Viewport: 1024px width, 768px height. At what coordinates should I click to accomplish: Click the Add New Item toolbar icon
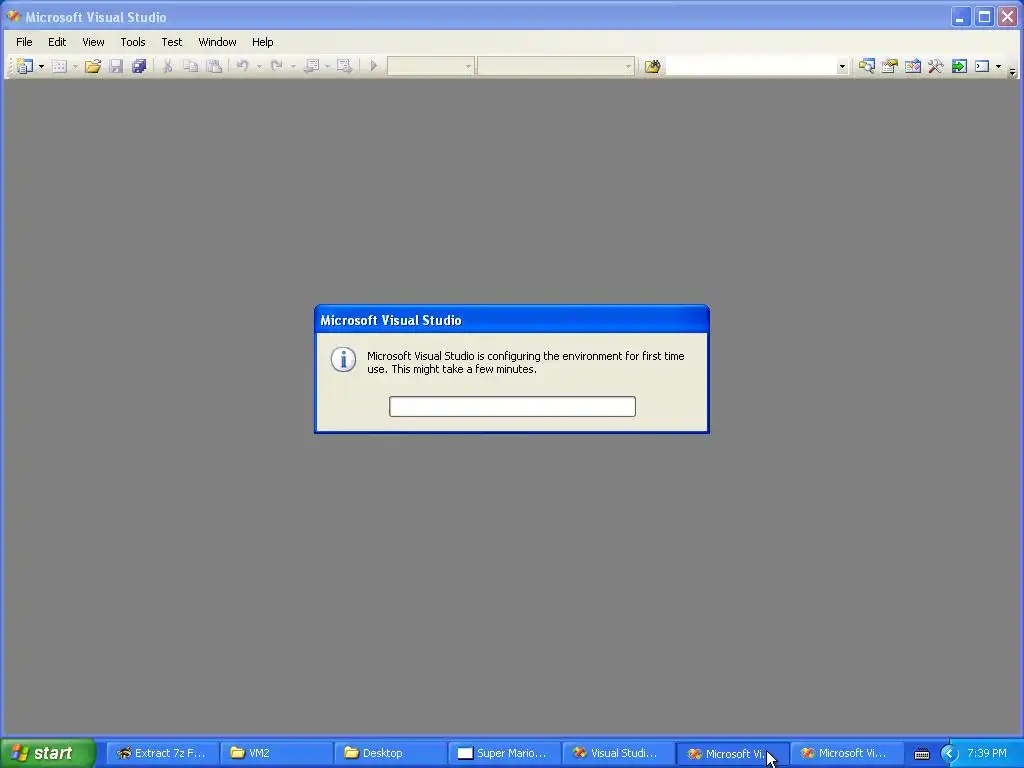59,66
